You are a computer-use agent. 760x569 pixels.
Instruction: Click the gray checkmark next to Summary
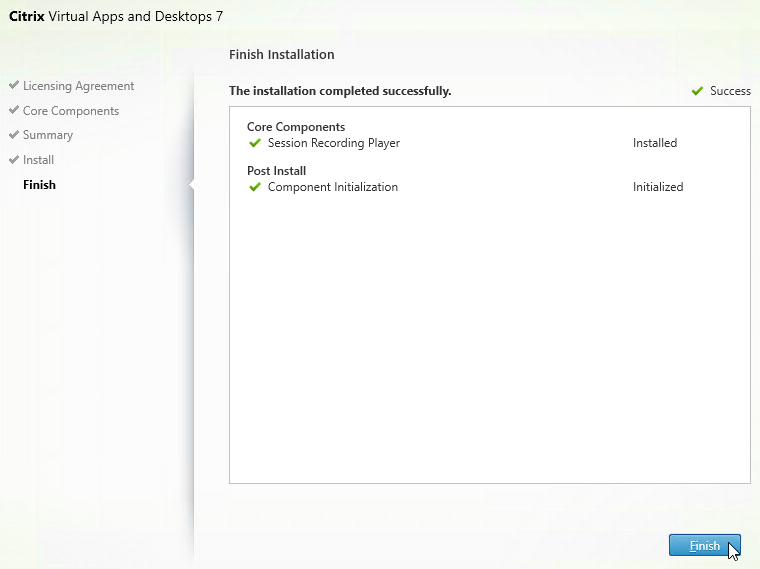tap(14, 134)
